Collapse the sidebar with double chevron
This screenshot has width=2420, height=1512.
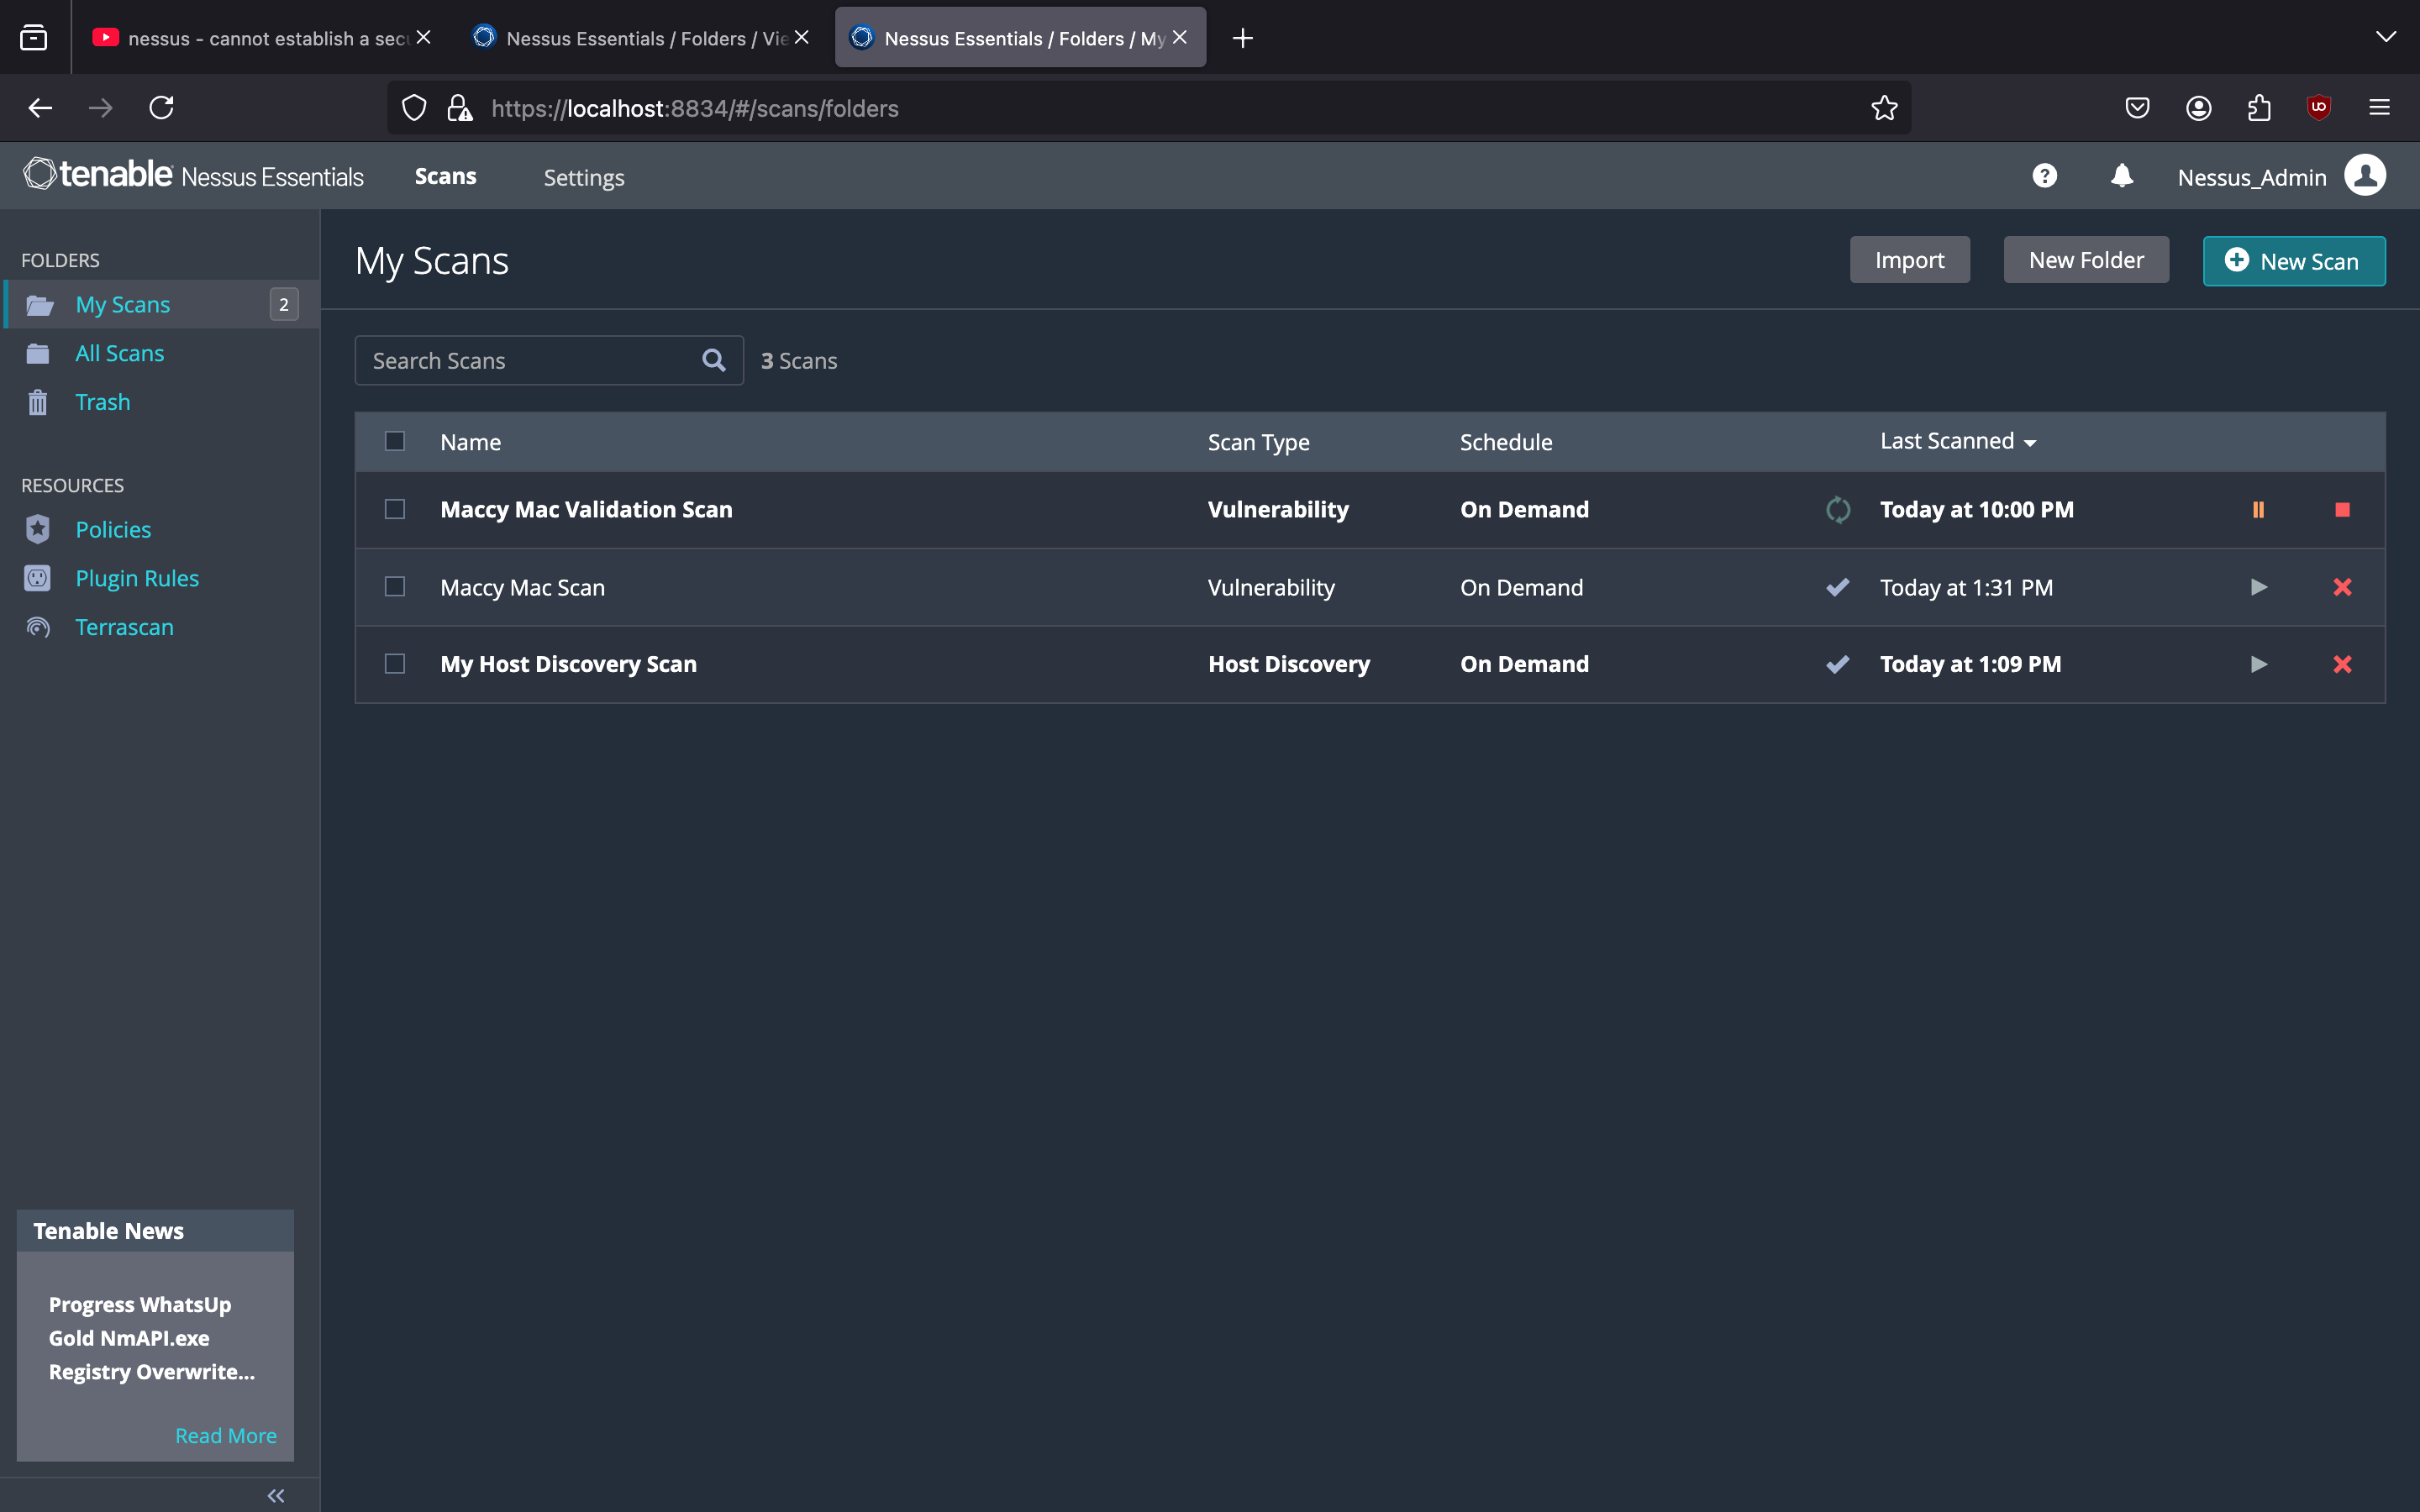click(276, 1495)
